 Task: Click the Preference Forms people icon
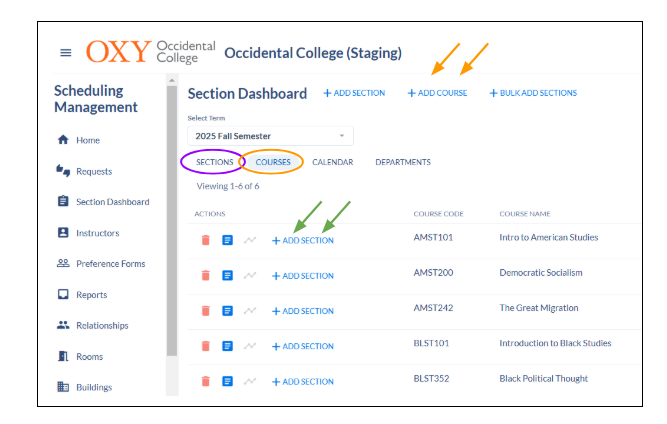[x=63, y=263]
